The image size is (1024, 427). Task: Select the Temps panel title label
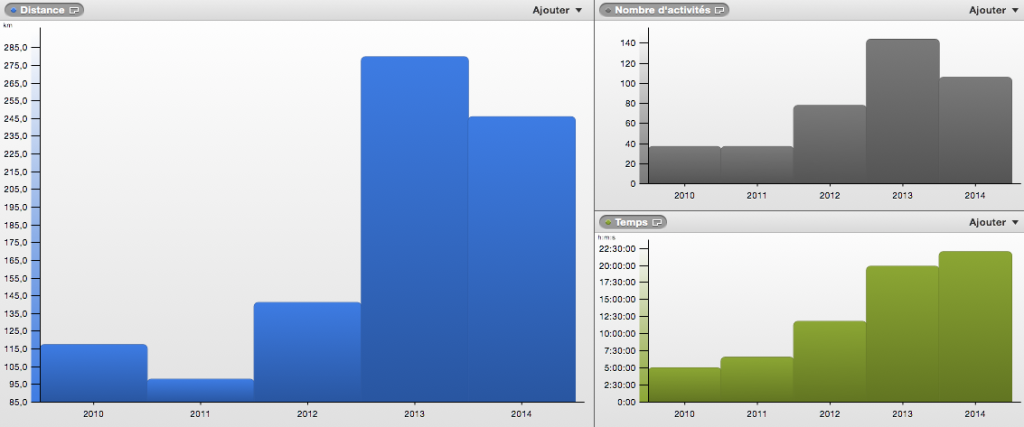tap(631, 222)
